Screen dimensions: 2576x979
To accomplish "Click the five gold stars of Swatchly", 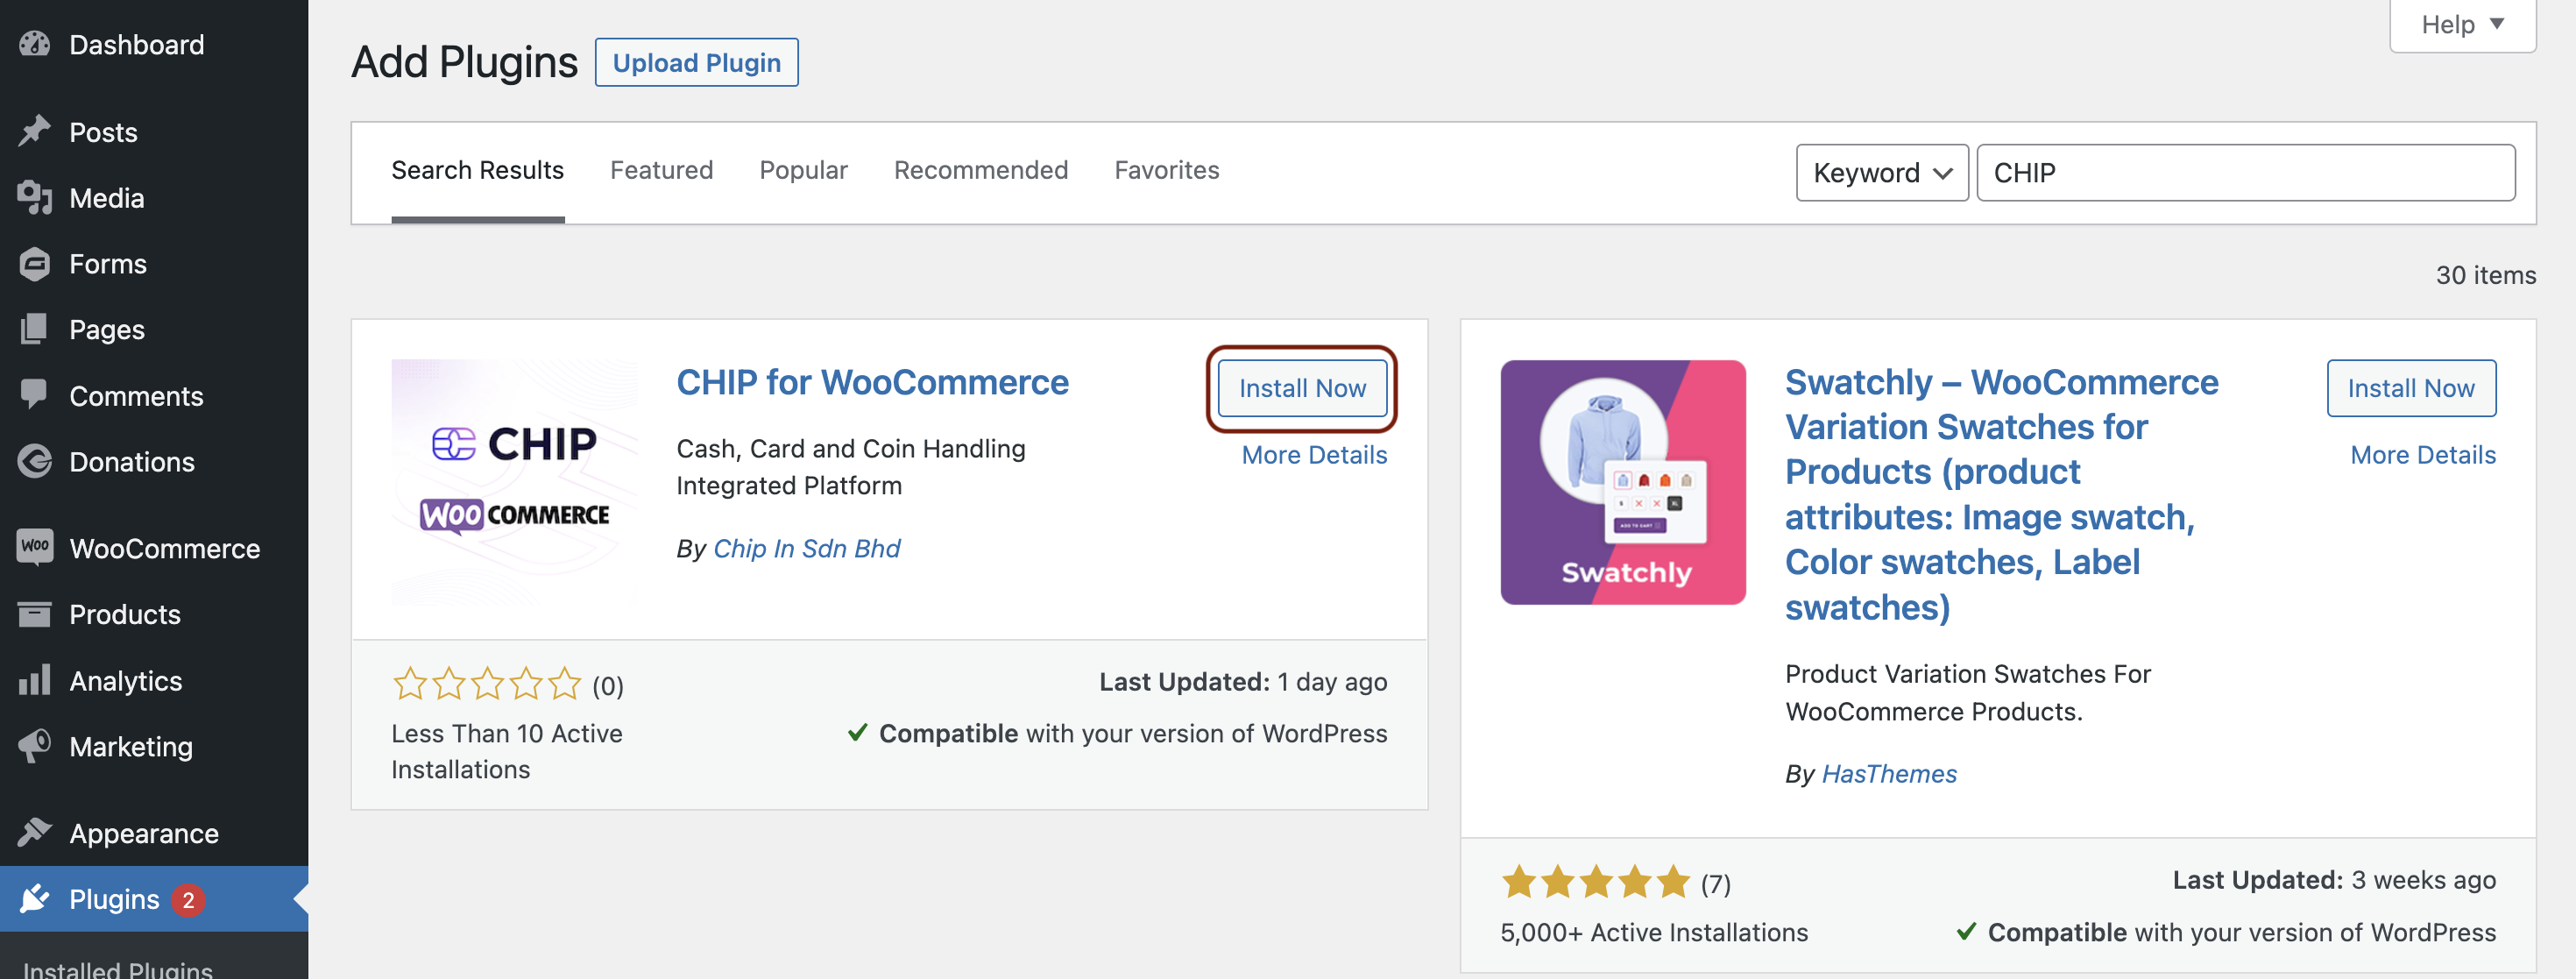I will (1595, 882).
